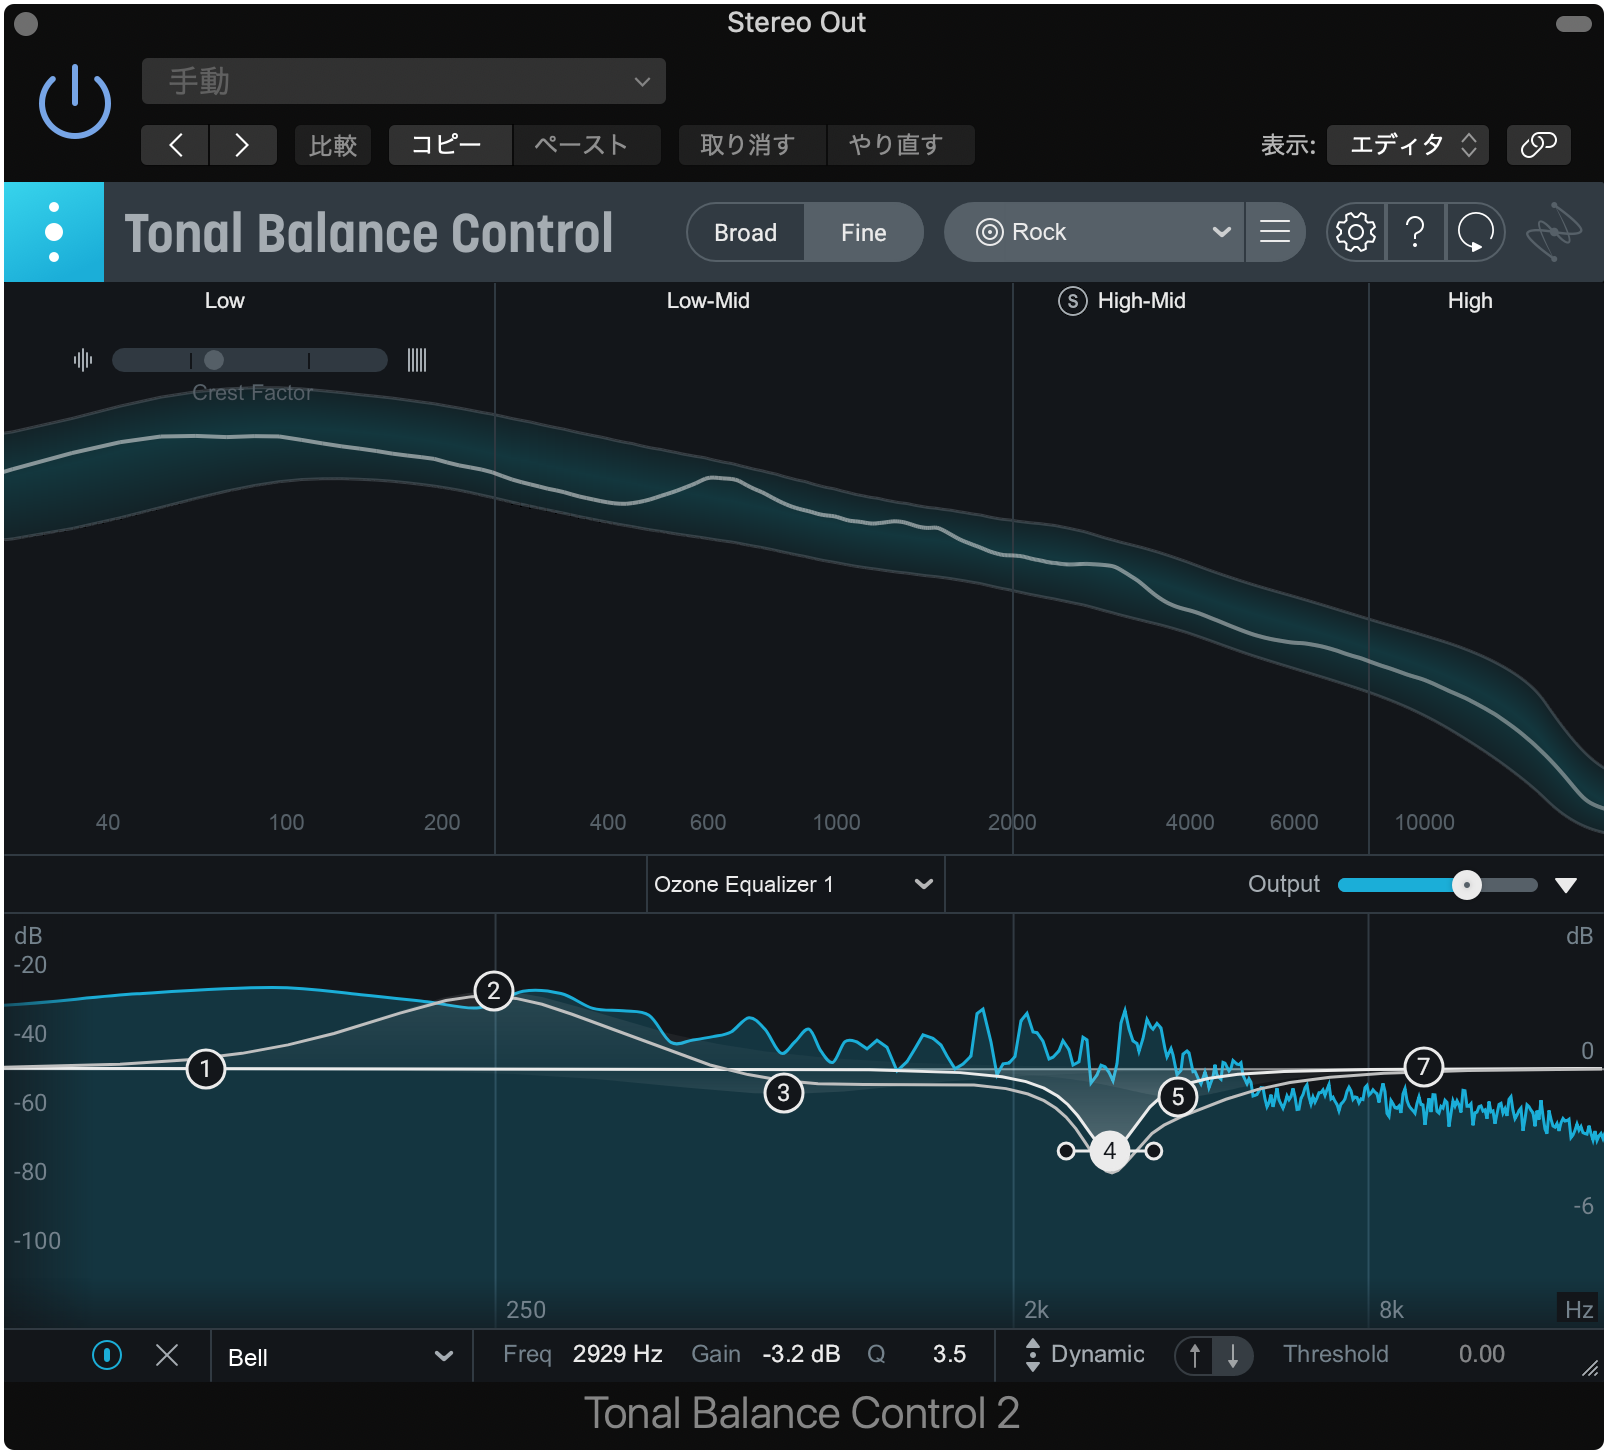Go to the next preset with the right arrow
This screenshot has height=1454, width=1608.
[x=242, y=145]
